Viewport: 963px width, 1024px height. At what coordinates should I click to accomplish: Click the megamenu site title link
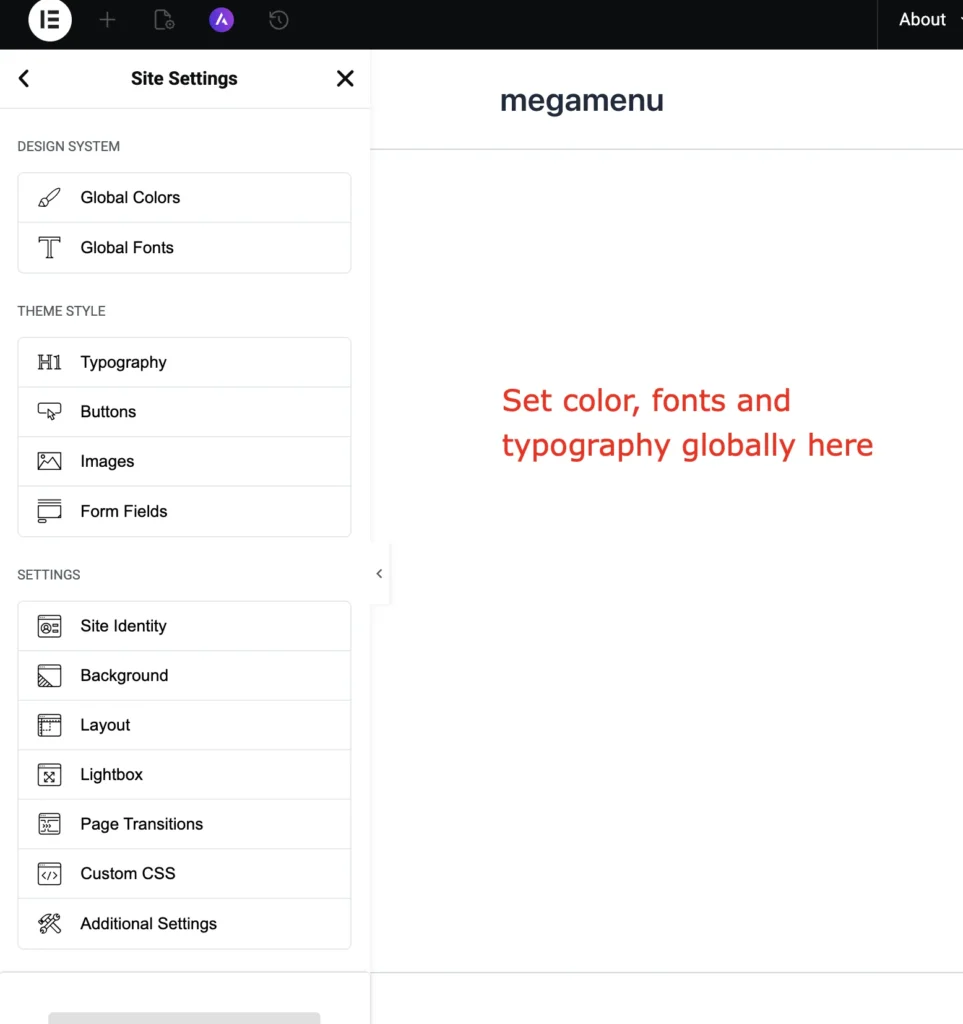[x=581, y=100]
